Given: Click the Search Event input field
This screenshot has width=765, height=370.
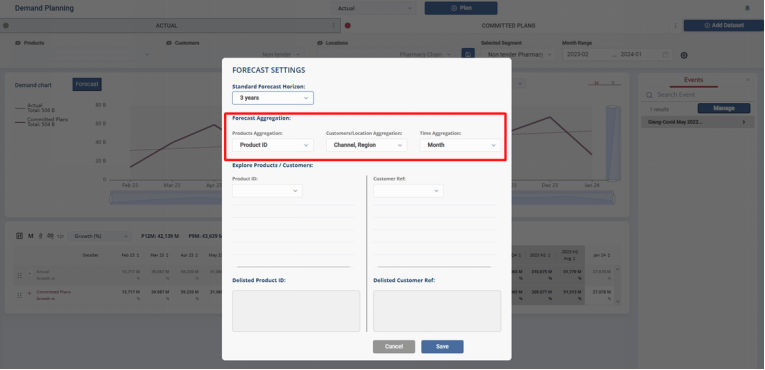Looking at the screenshot, I should (697, 95).
